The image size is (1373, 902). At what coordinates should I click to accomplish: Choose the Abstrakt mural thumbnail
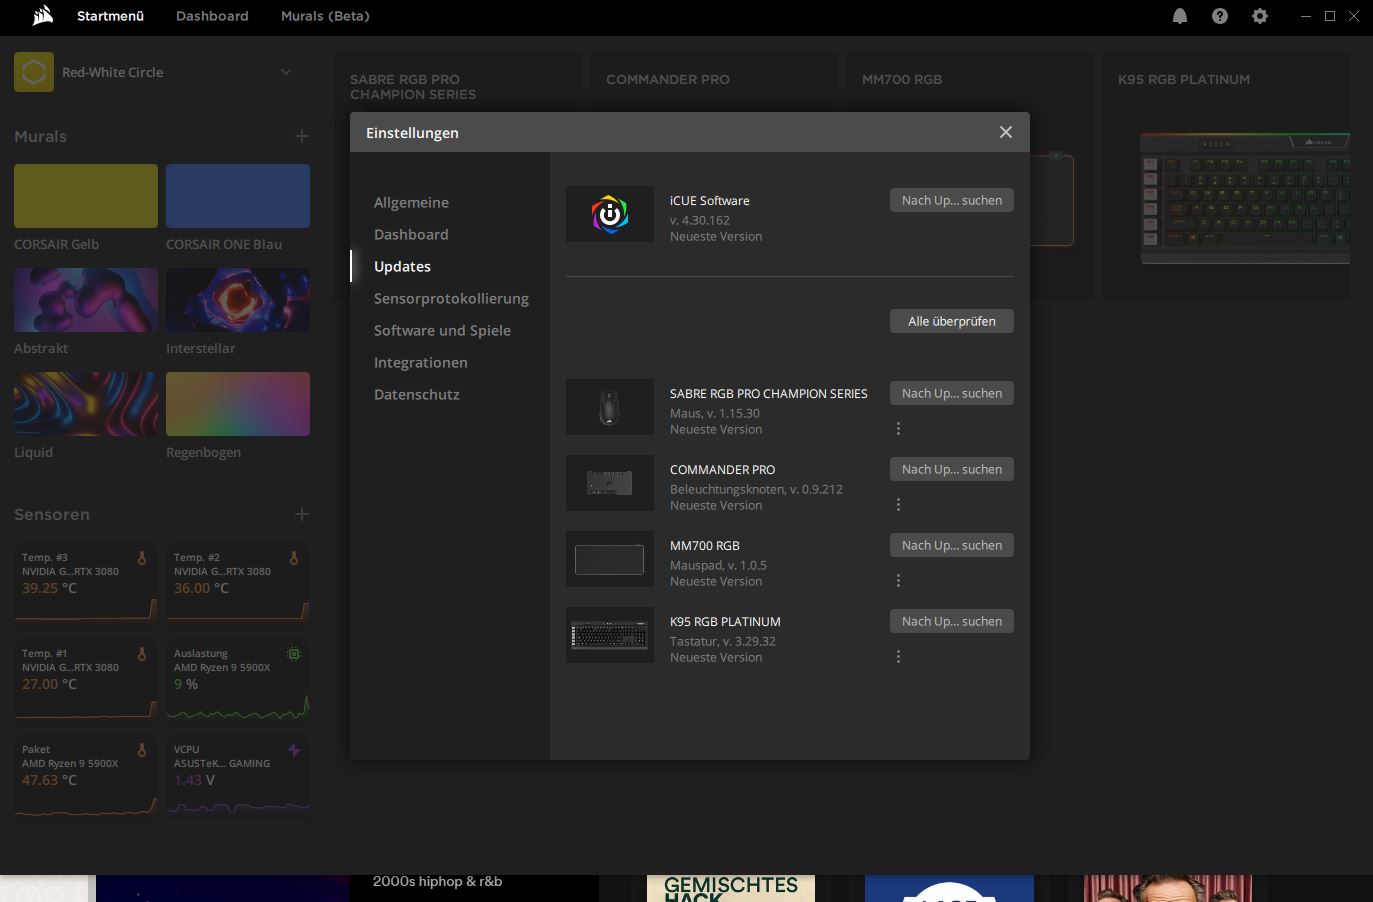pyautogui.click(x=86, y=300)
